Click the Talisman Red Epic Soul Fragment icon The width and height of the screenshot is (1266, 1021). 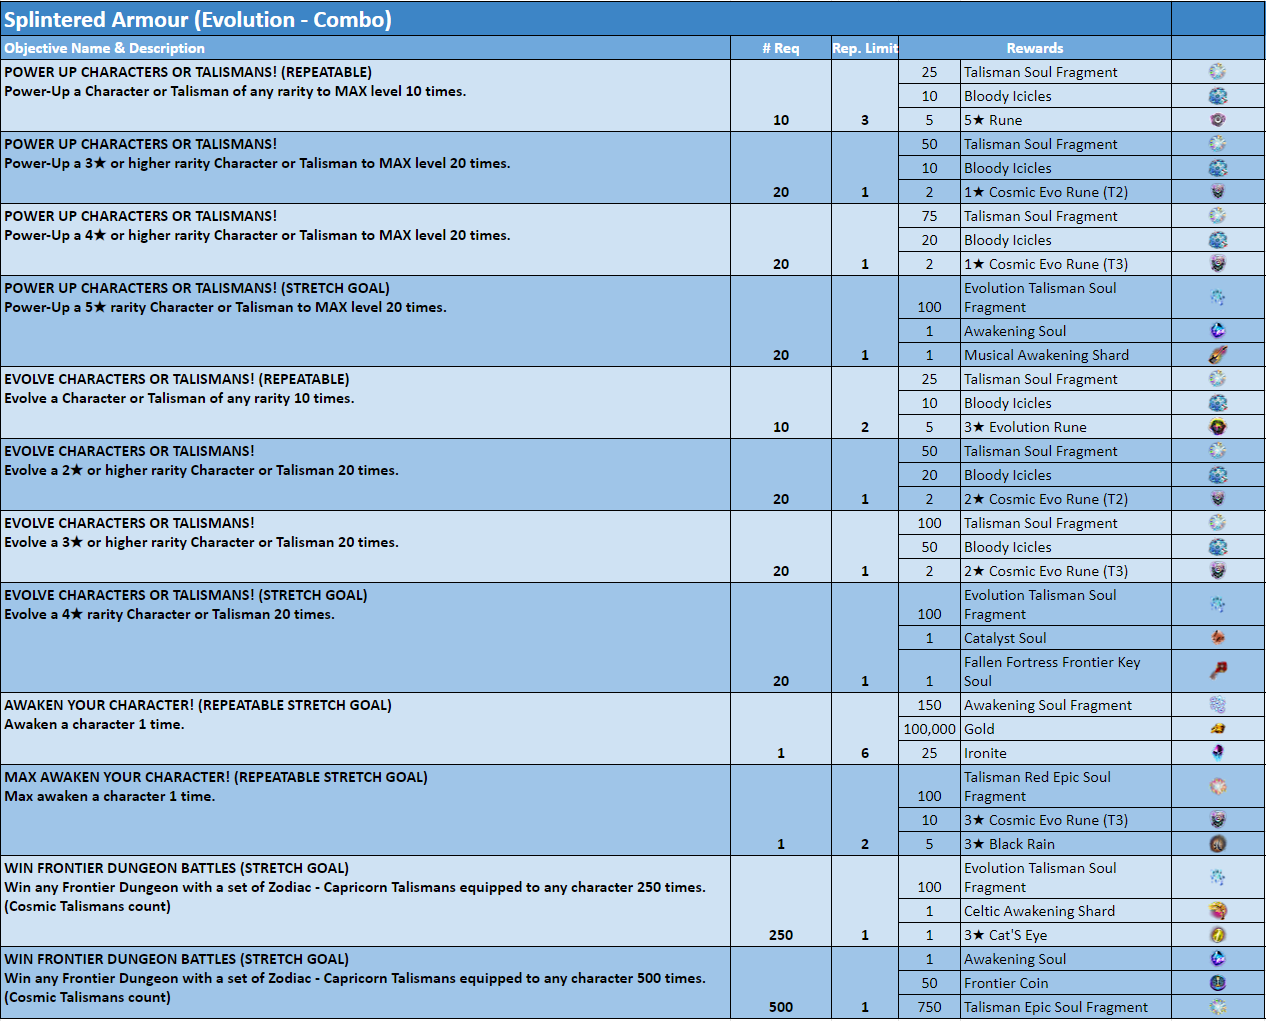point(1217,786)
